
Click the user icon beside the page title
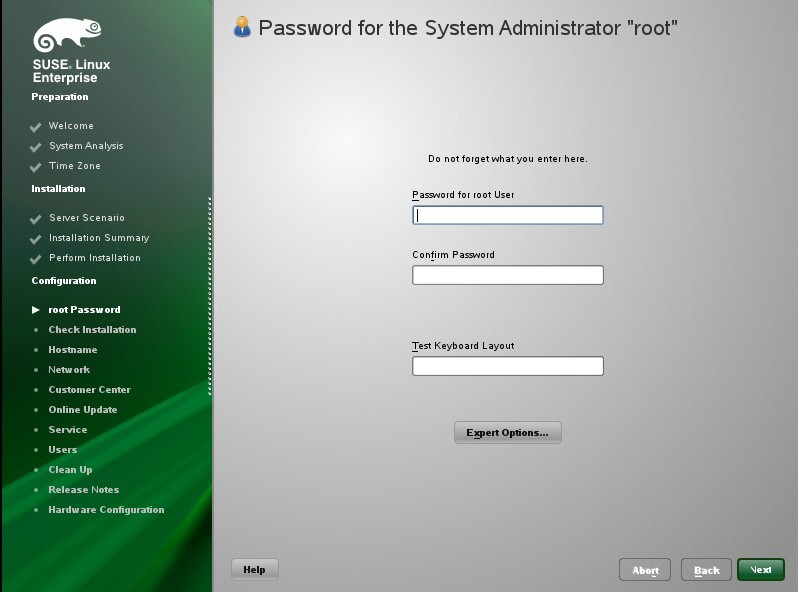(x=242, y=27)
